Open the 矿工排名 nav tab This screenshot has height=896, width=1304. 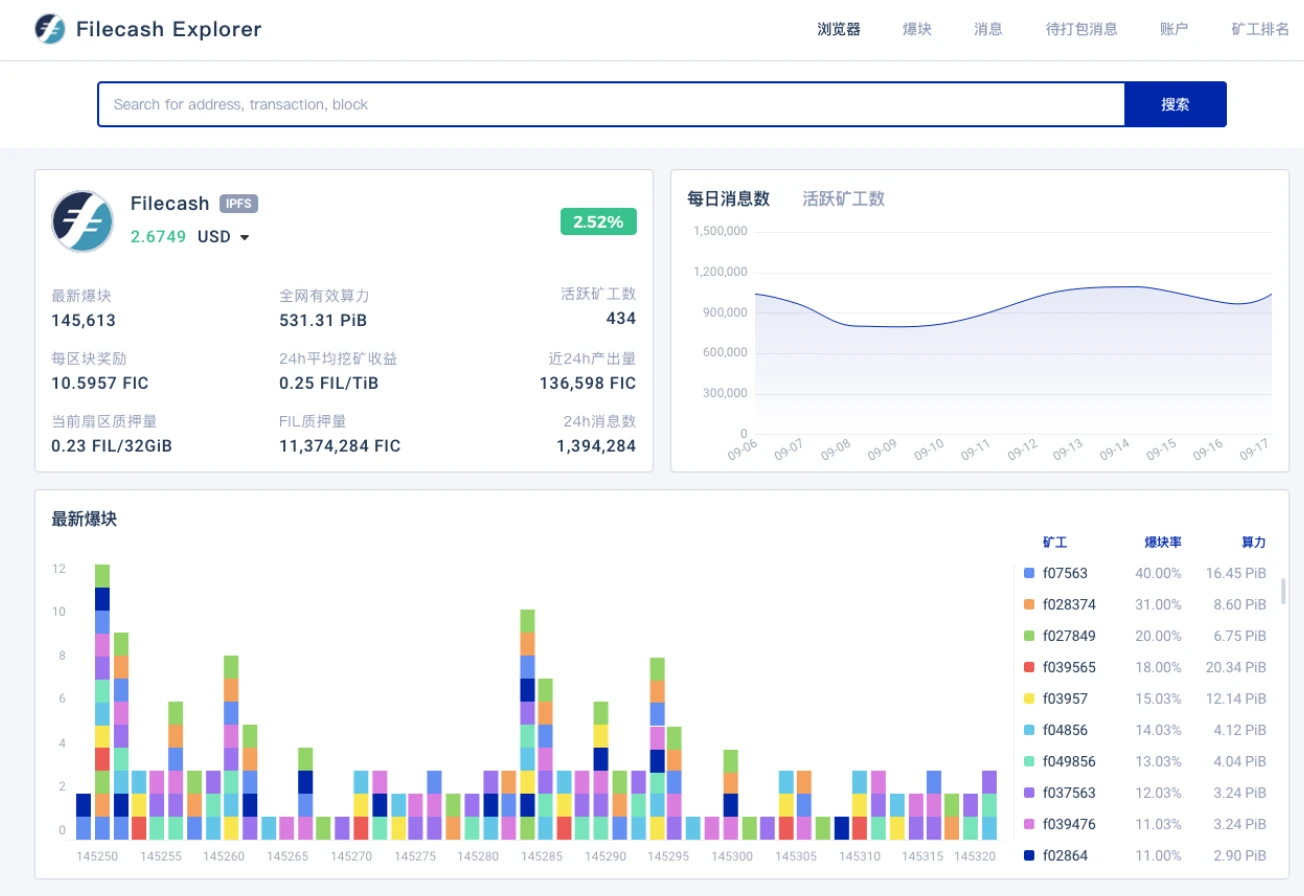point(1260,29)
